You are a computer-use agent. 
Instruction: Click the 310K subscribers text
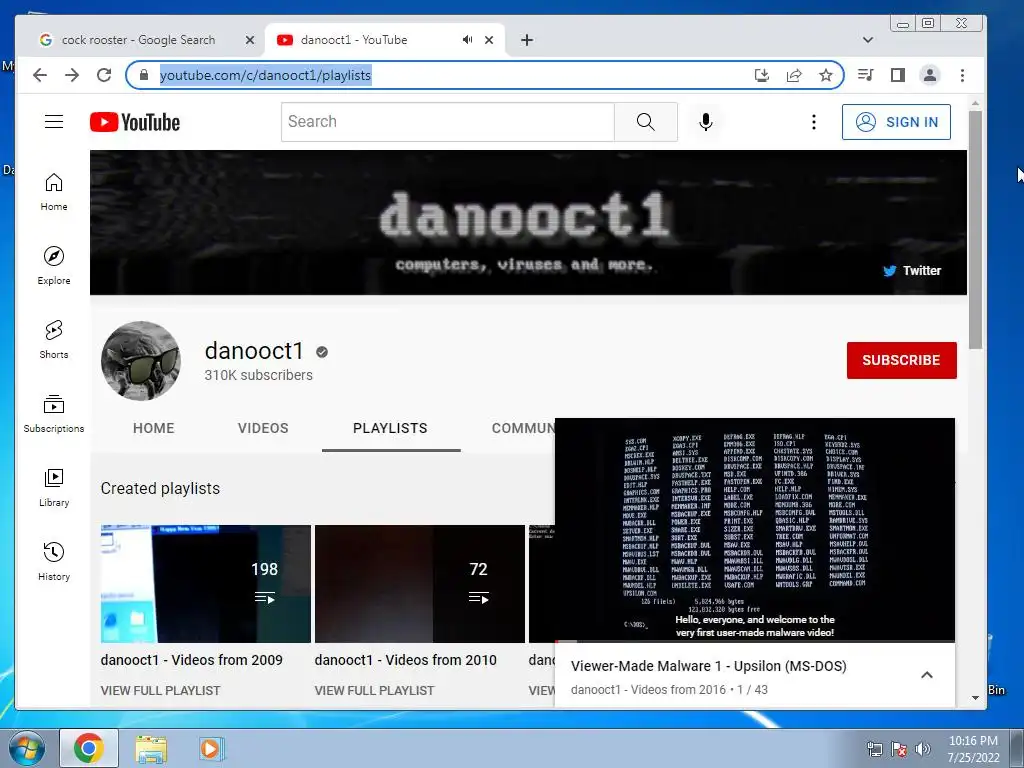click(259, 376)
